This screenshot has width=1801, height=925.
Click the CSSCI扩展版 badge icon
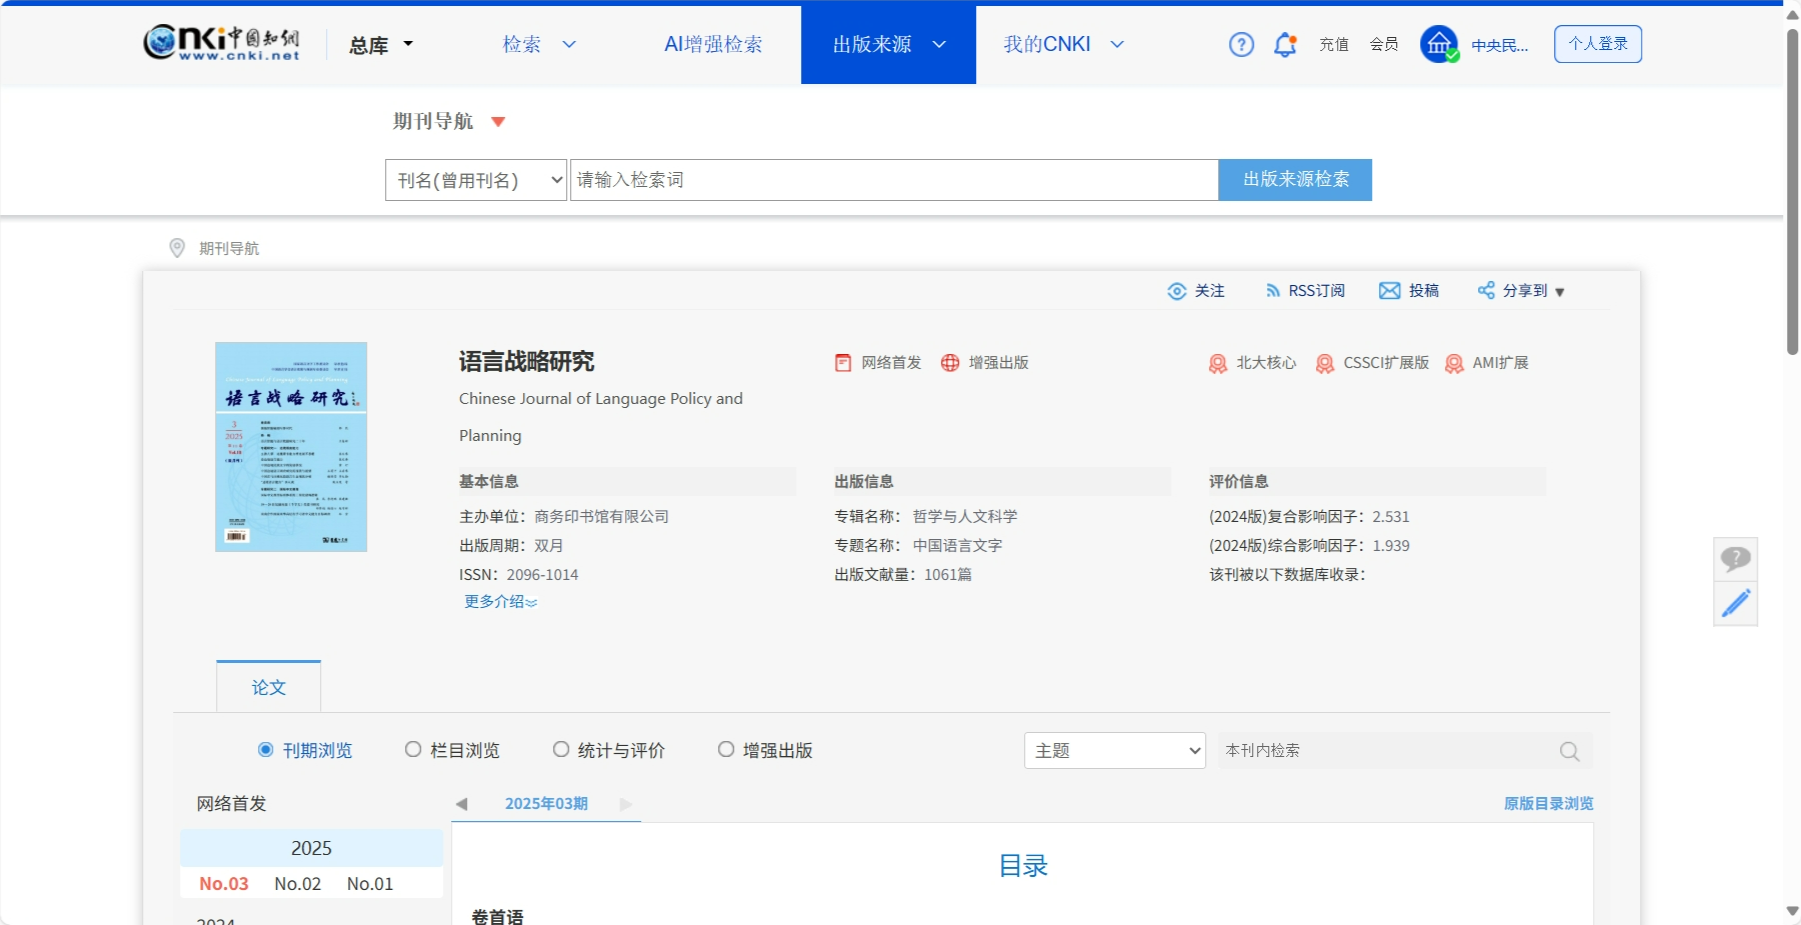(1325, 364)
